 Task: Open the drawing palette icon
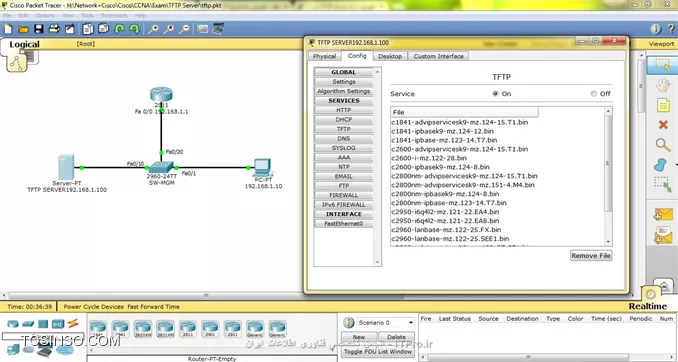point(202,29)
